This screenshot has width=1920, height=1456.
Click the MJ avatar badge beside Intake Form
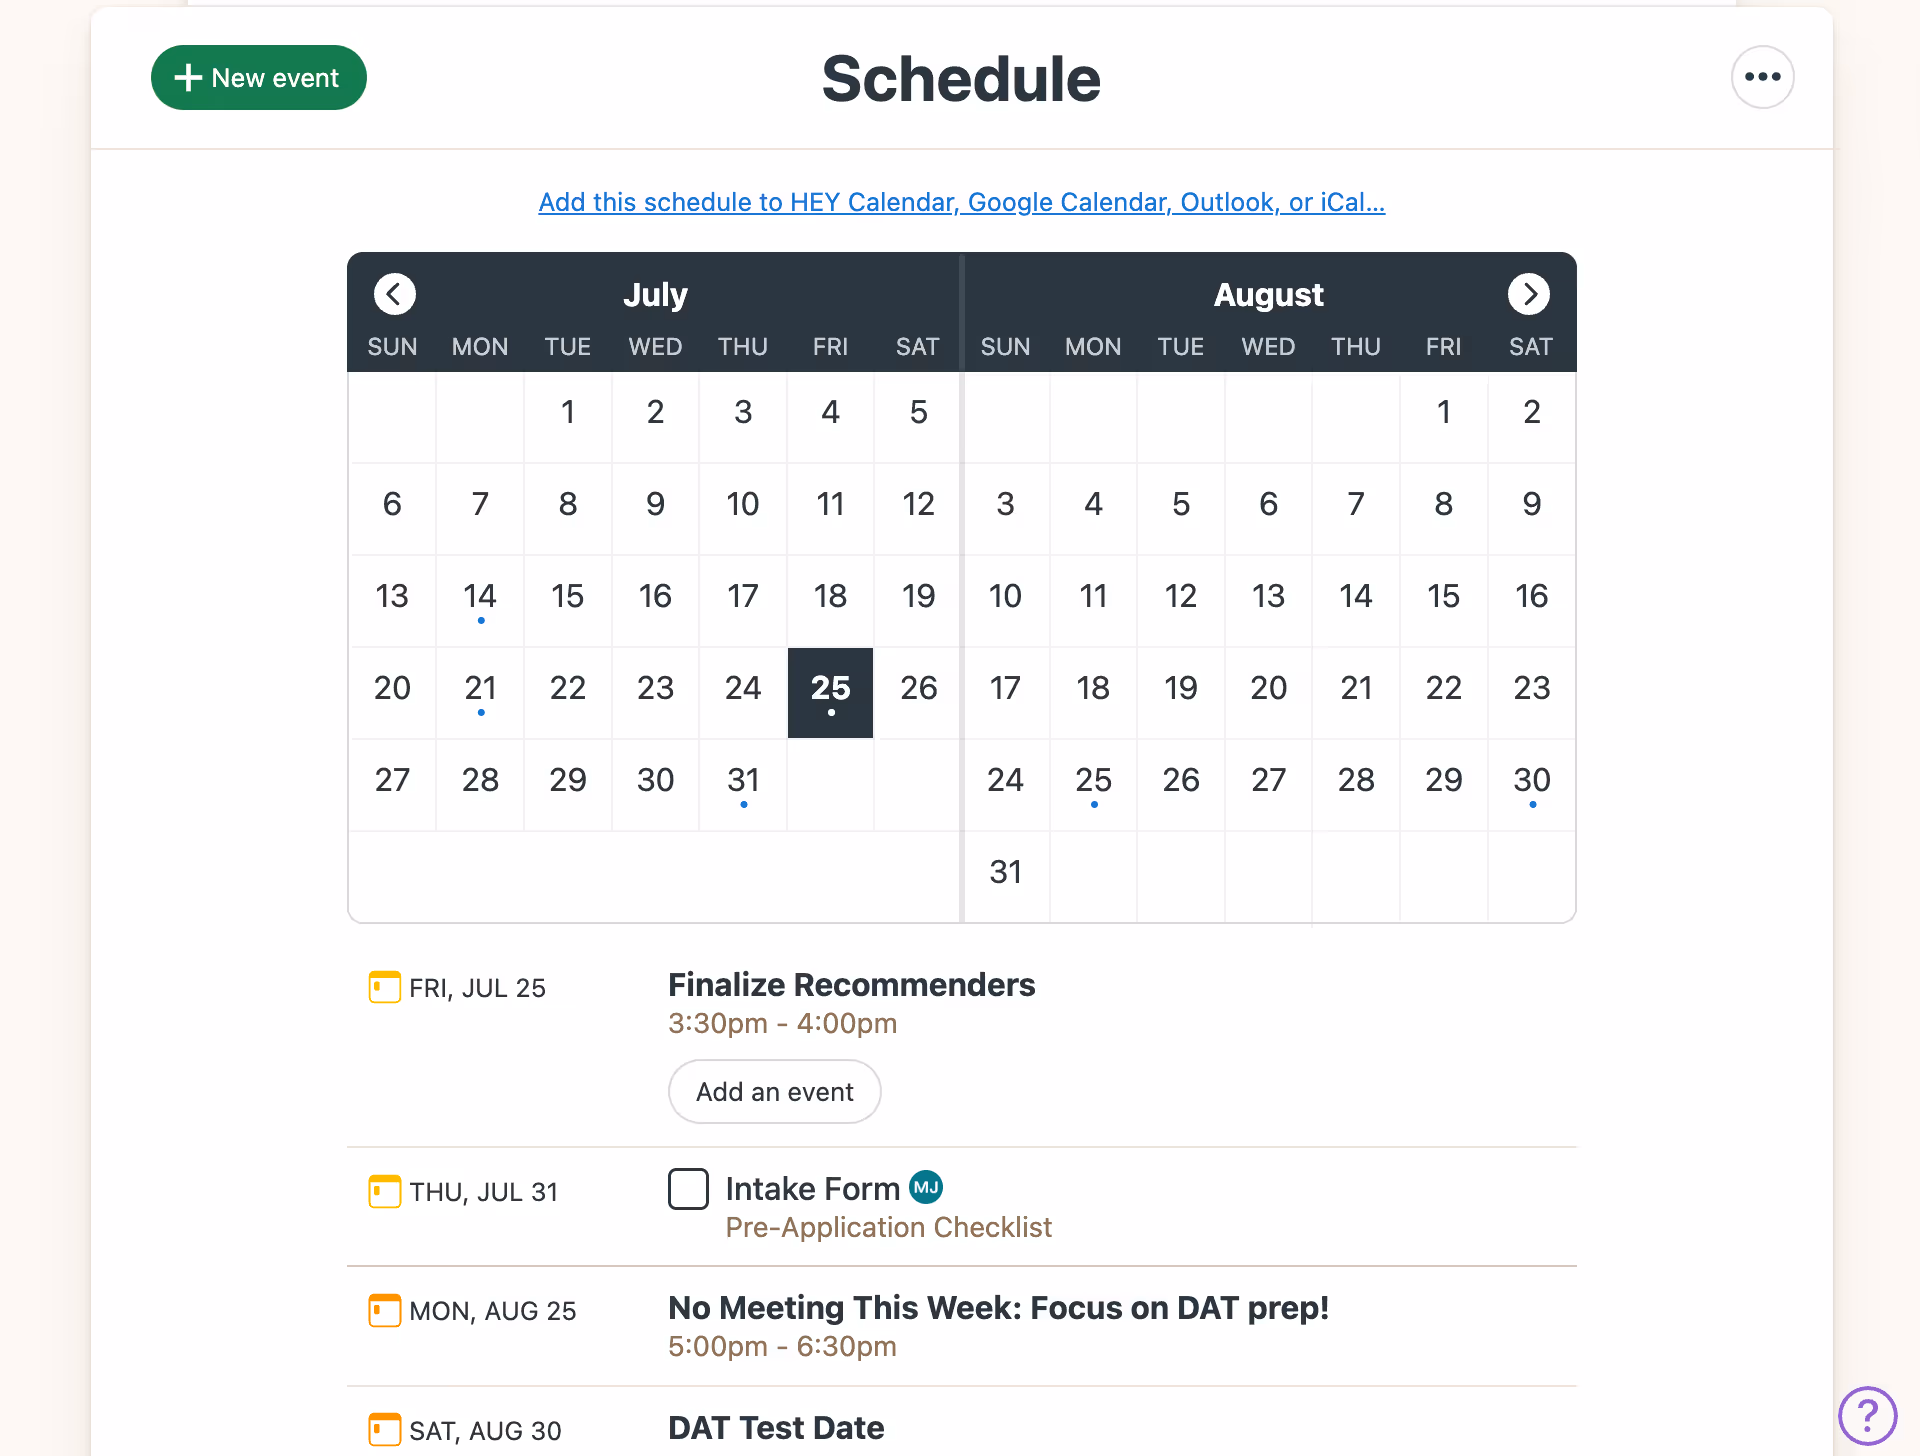tap(927, 1188)
